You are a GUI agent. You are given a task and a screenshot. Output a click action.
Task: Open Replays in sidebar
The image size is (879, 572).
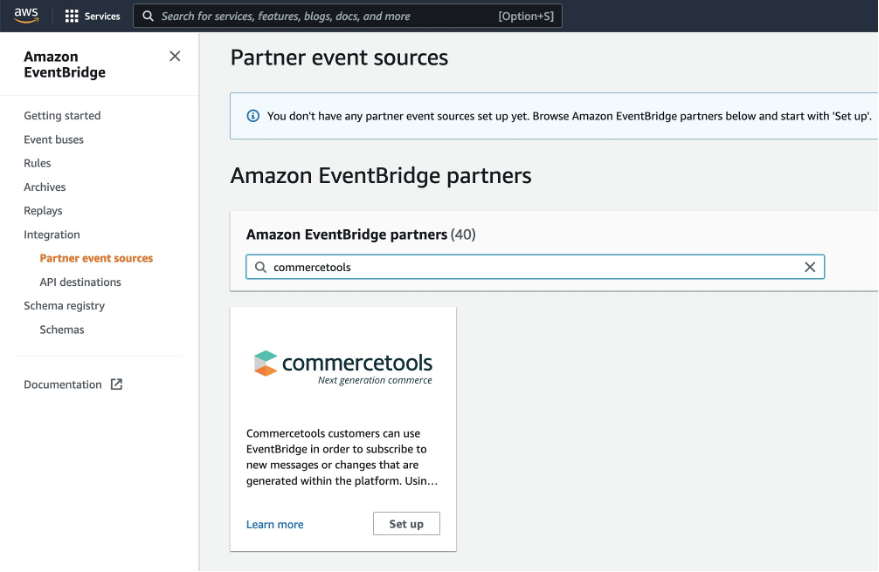pos(43,211)
